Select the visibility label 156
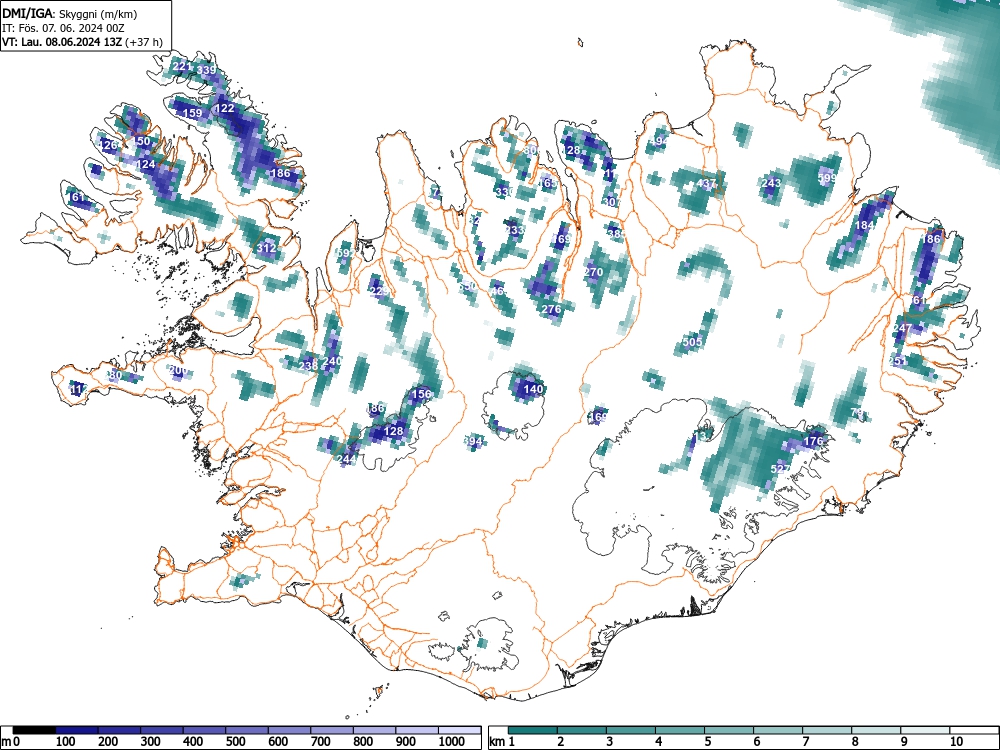This screenshot has height=750, width=1000. [x=422, y=394]
